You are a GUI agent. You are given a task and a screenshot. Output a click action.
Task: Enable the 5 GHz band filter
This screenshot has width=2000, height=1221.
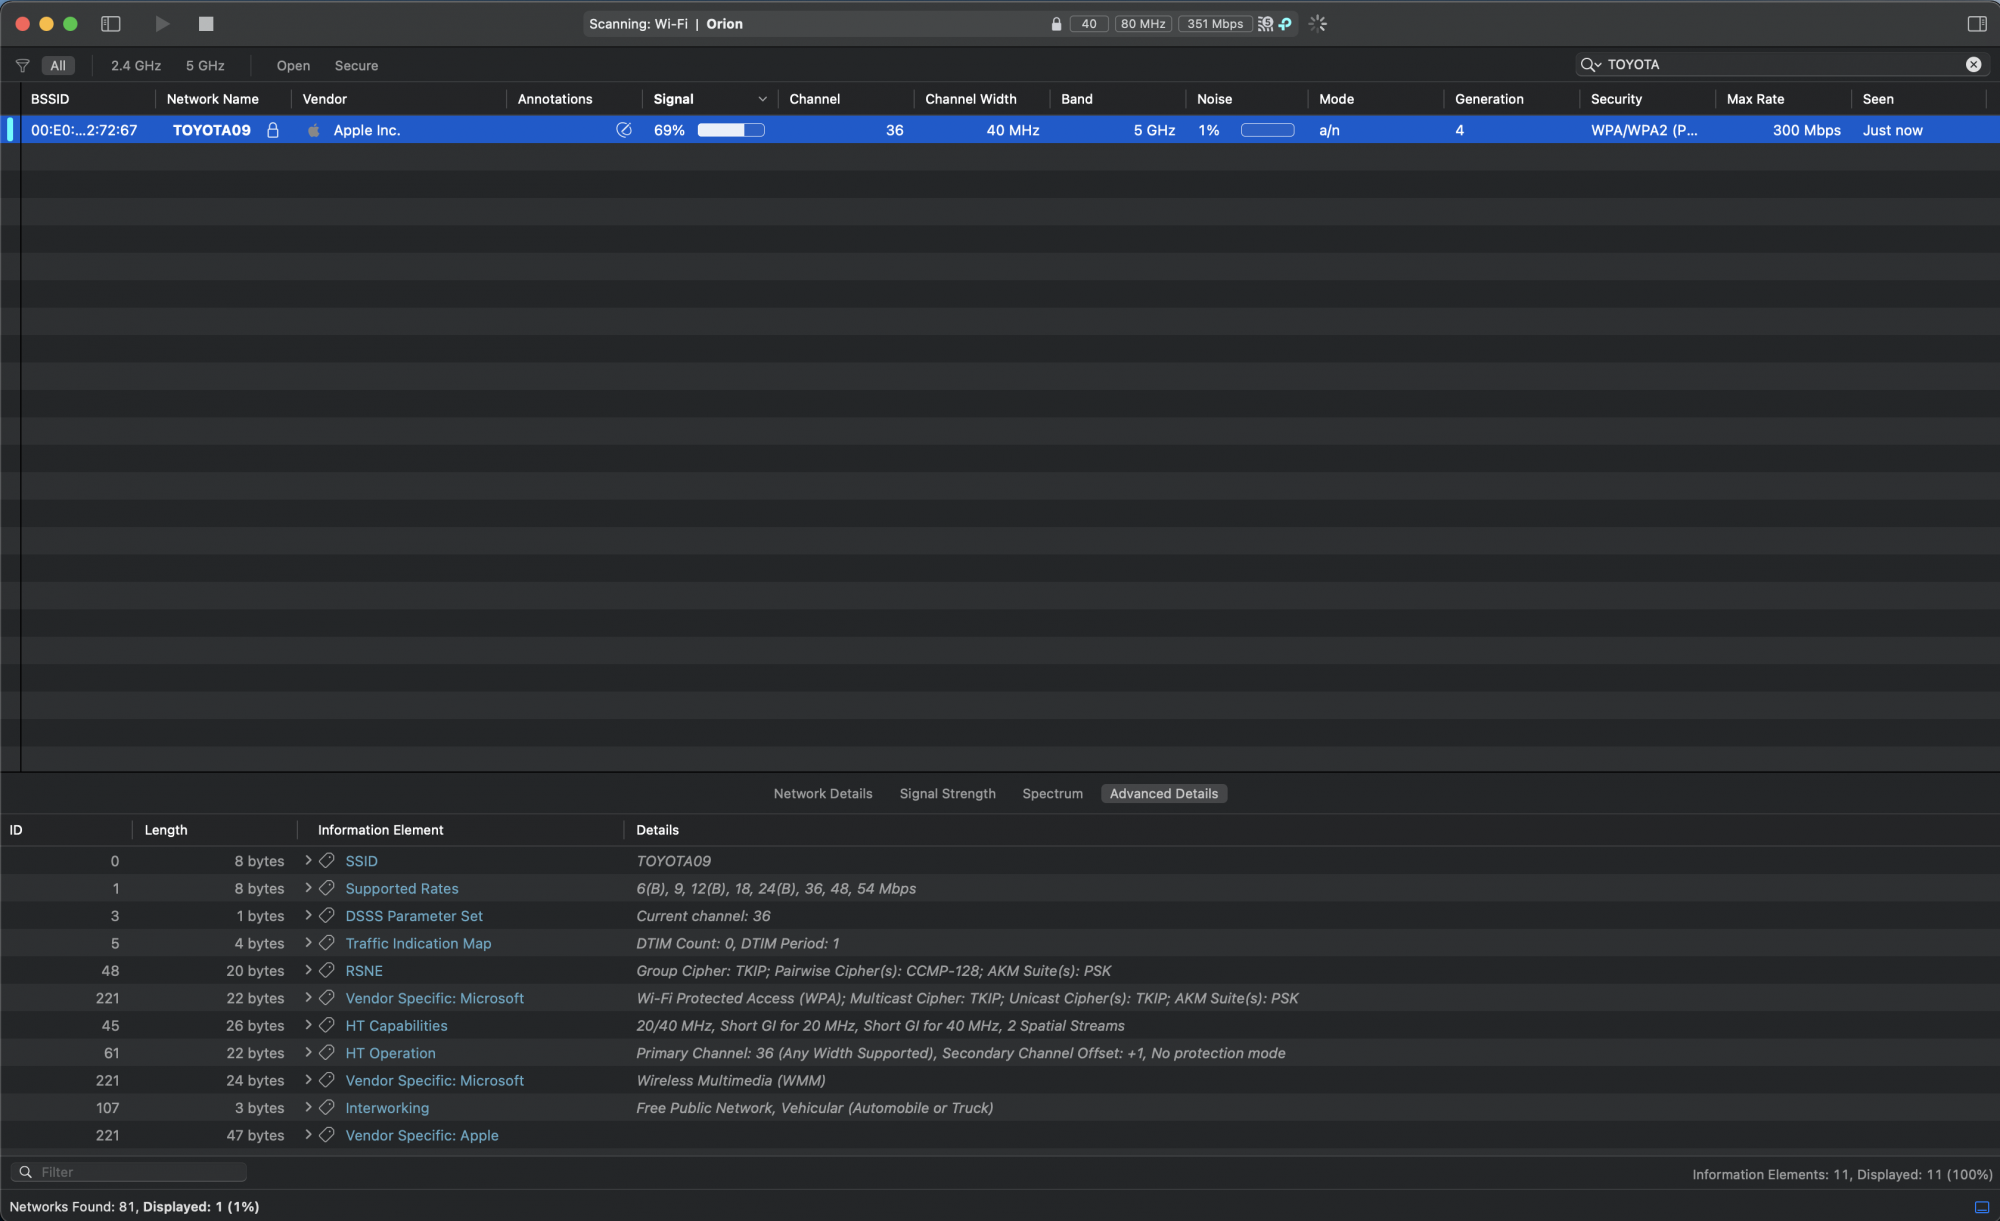tap(205, 66)
